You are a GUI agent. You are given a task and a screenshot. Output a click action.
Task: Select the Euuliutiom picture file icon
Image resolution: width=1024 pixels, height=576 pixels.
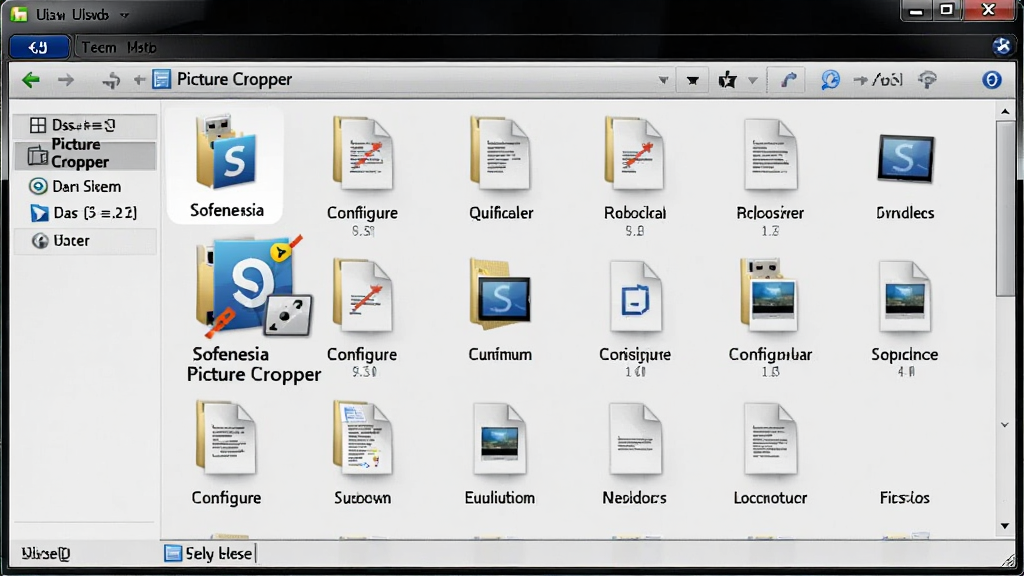click(x=500, y=439)
